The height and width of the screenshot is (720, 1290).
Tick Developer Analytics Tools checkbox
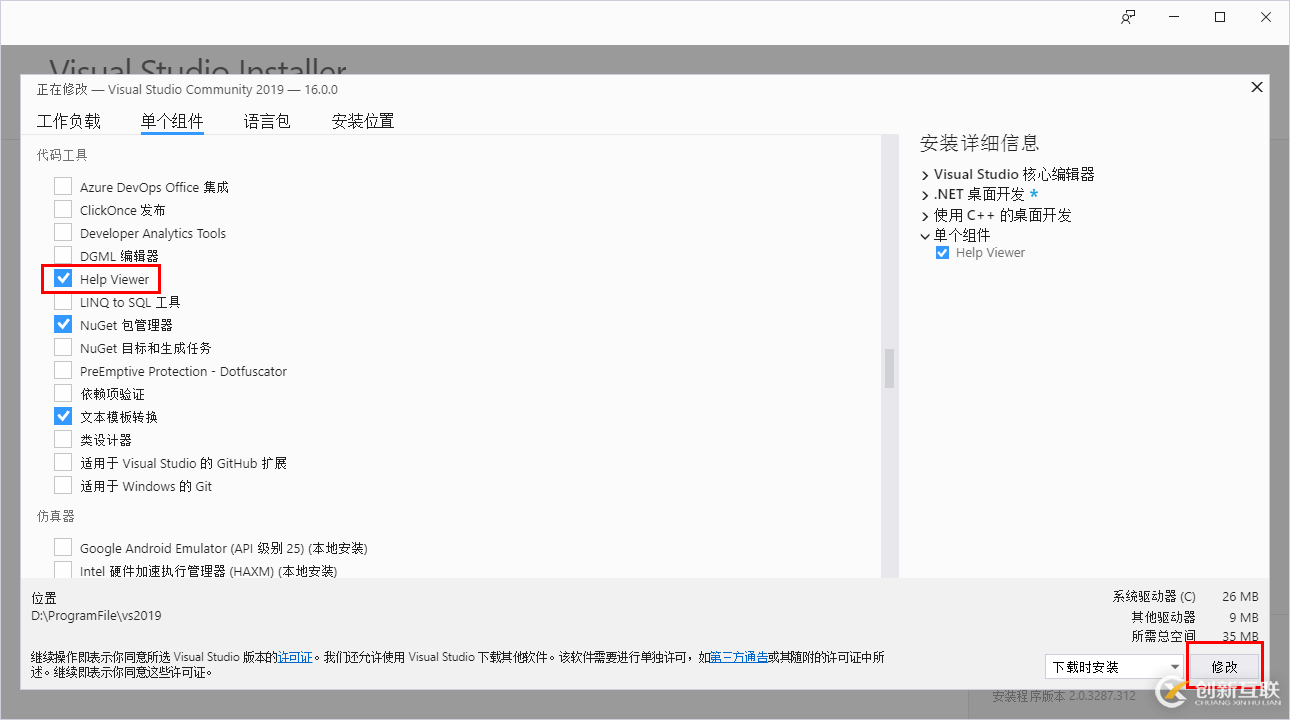[63, 232]
